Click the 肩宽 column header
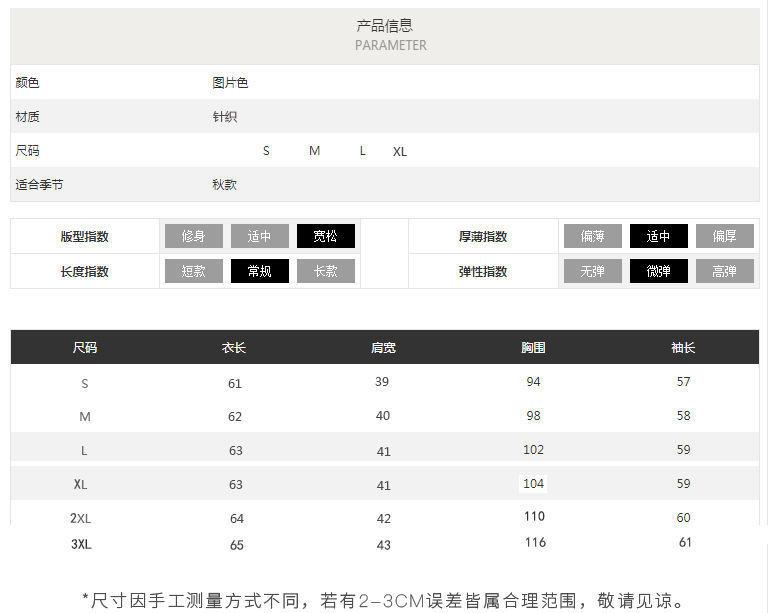The width and height of the screenshot is (768, 613). click(383, 348)
